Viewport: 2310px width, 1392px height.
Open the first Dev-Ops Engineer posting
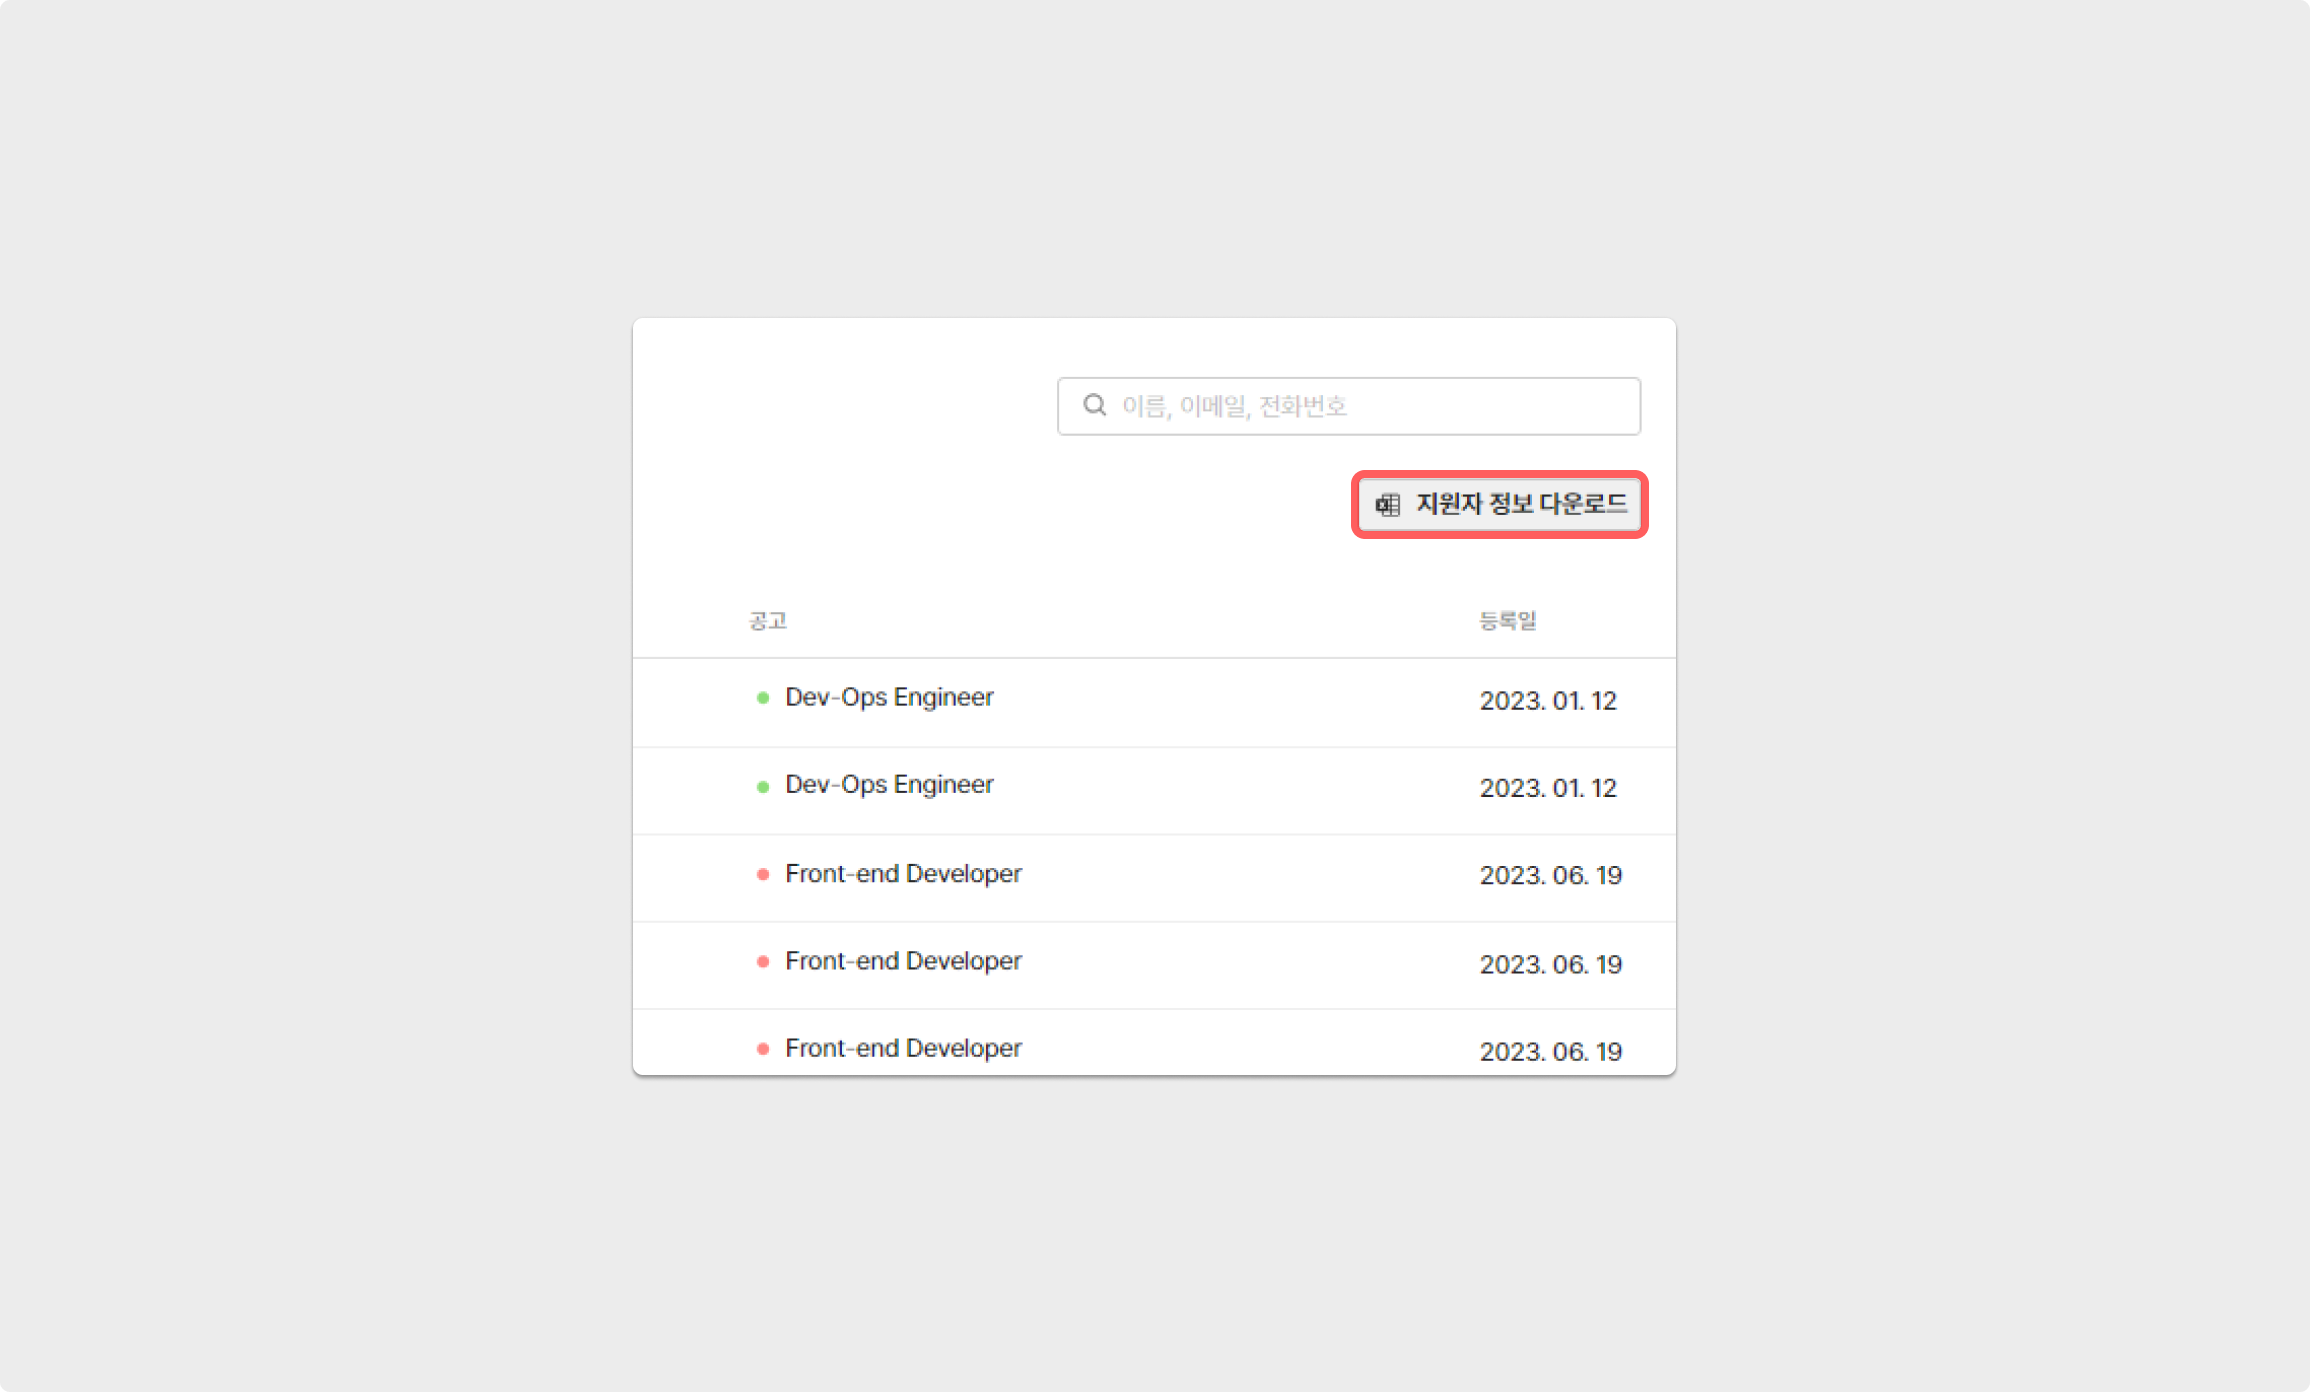click(889, 697)
